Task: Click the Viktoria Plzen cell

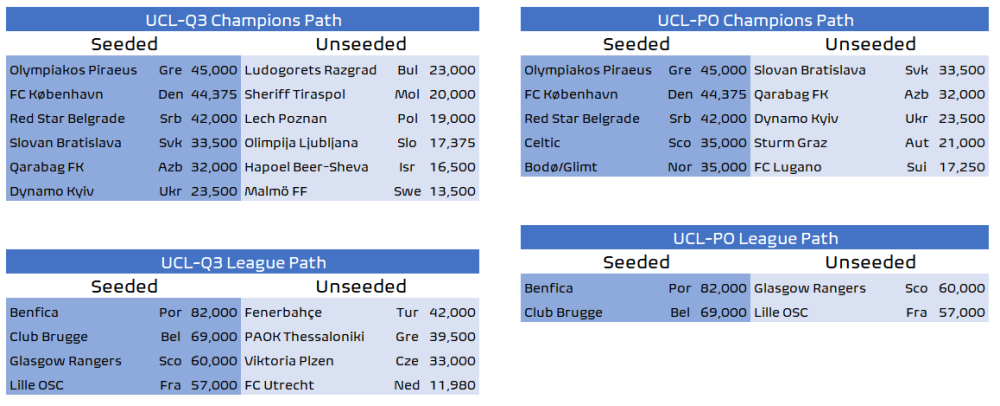Action: pos(289,361)
